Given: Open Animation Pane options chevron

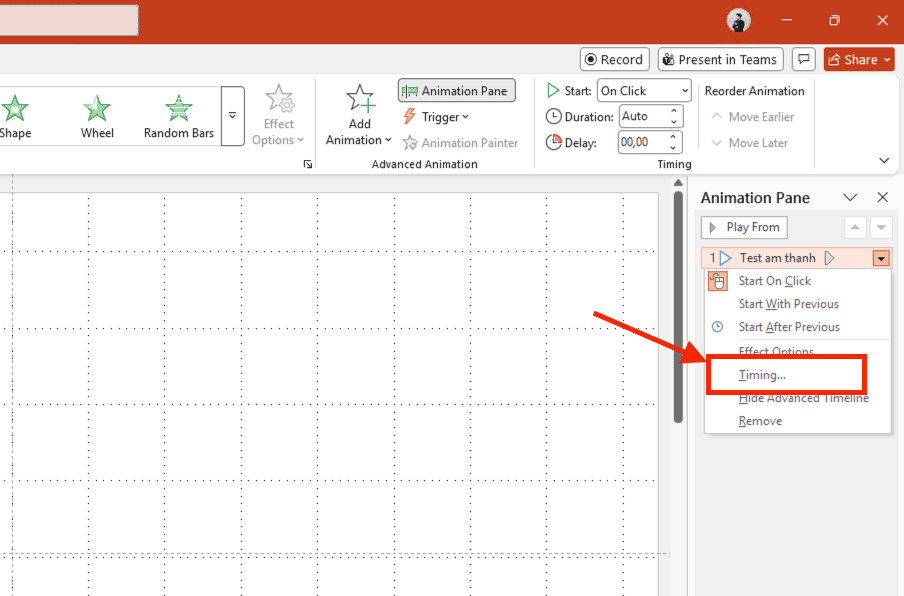Looking at the screenshot, I should pyautogui.click(x=850, y=198).
